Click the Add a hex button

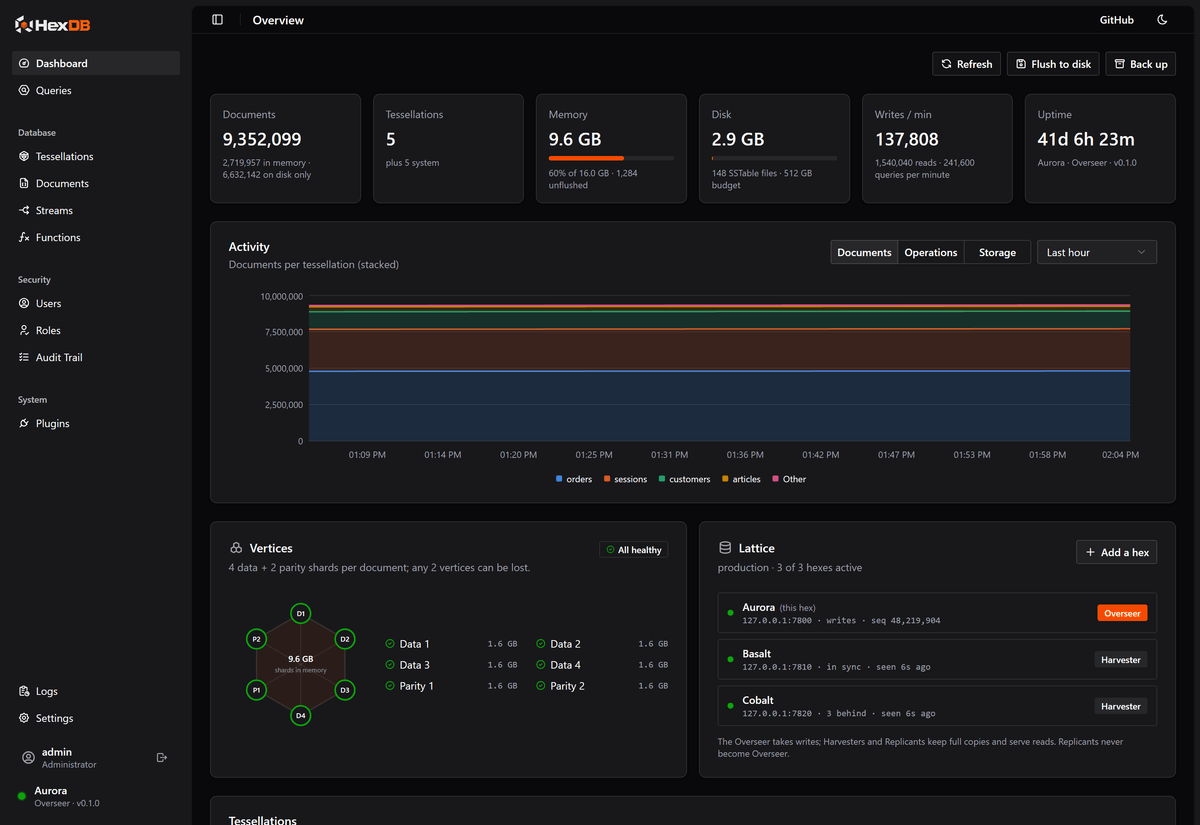[x=1116, y=552]
